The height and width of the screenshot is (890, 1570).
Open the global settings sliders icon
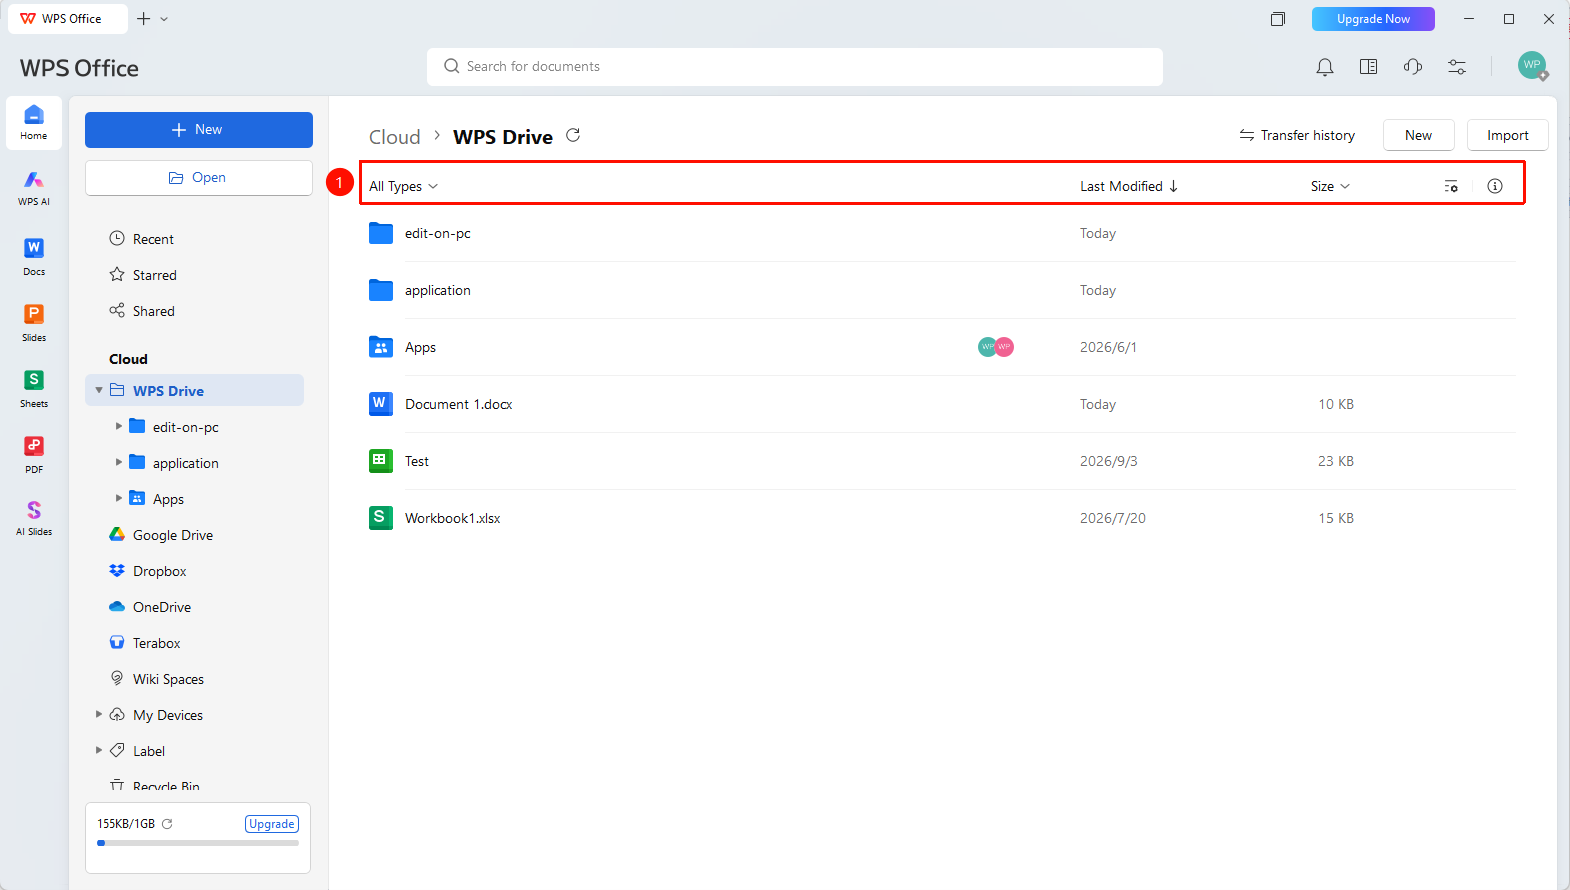point(1457,67)
